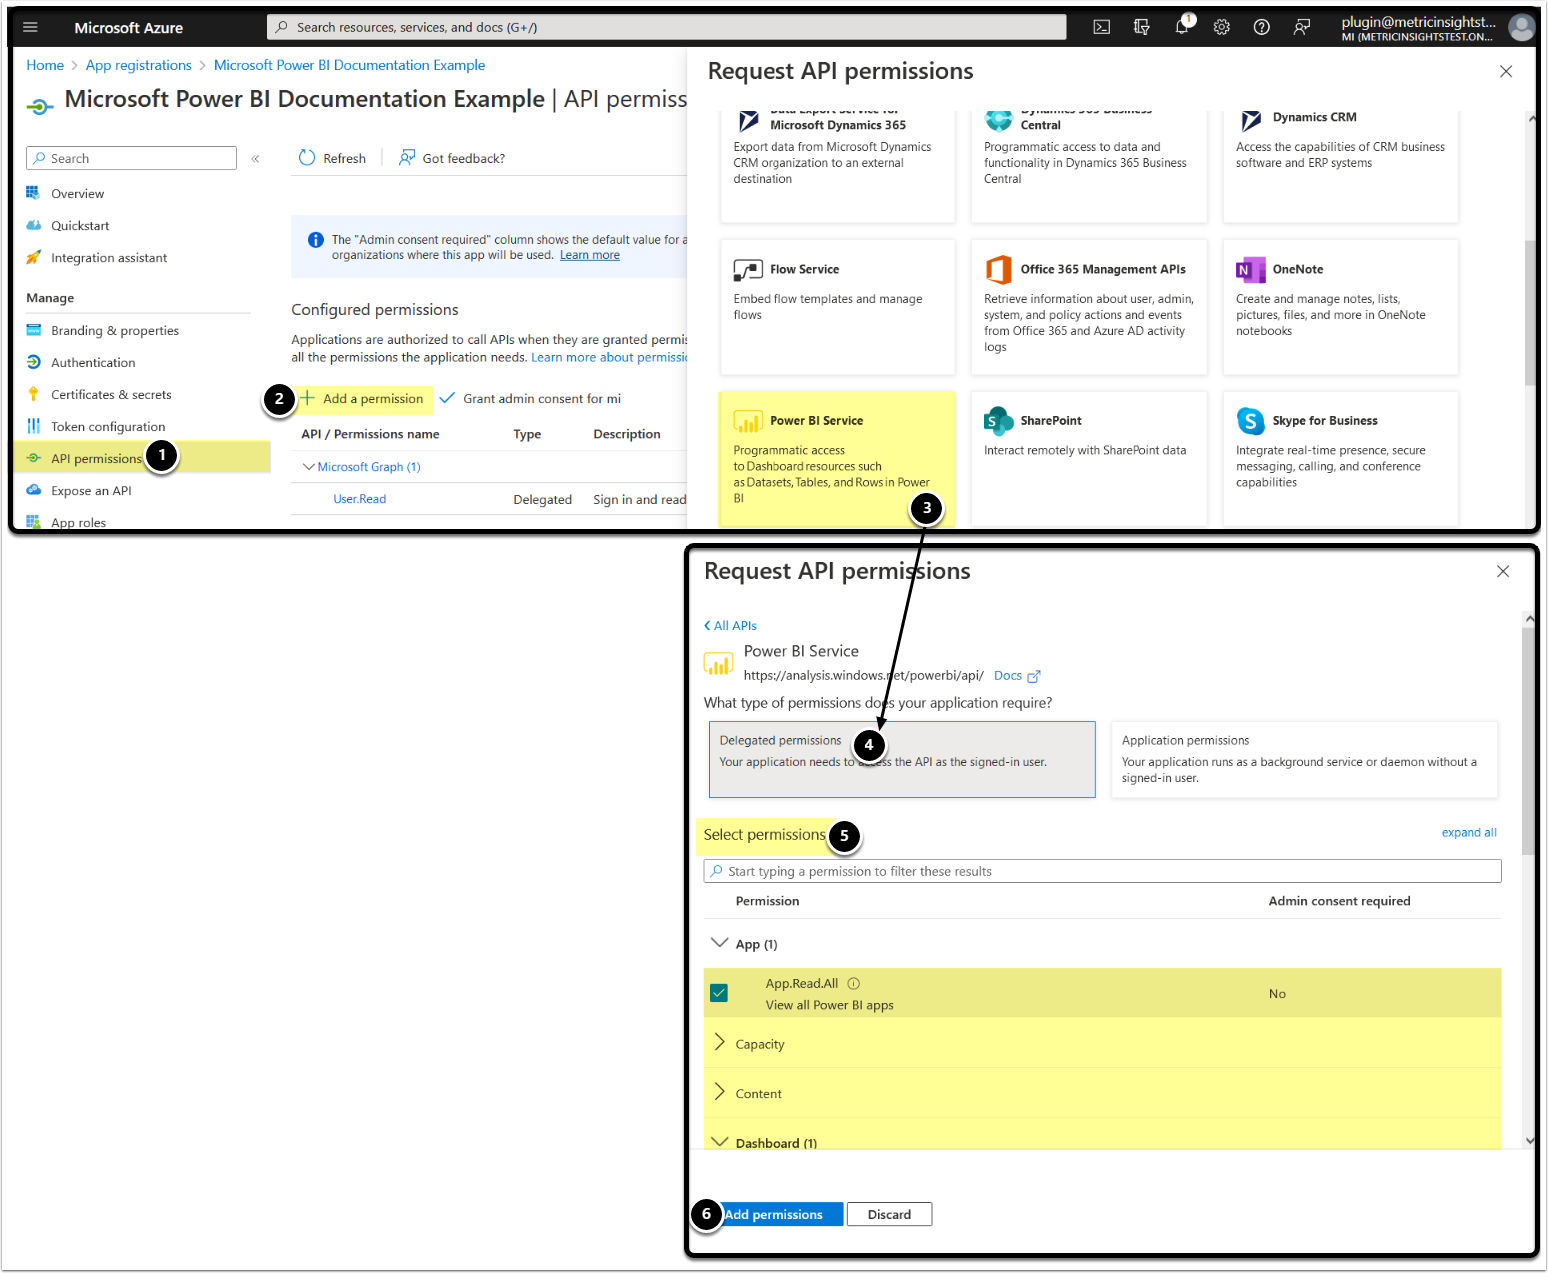The width and height of the screenshot is (1548, 1273).
Task: Open the Power BI Service API tile
Action: point(837,459)
